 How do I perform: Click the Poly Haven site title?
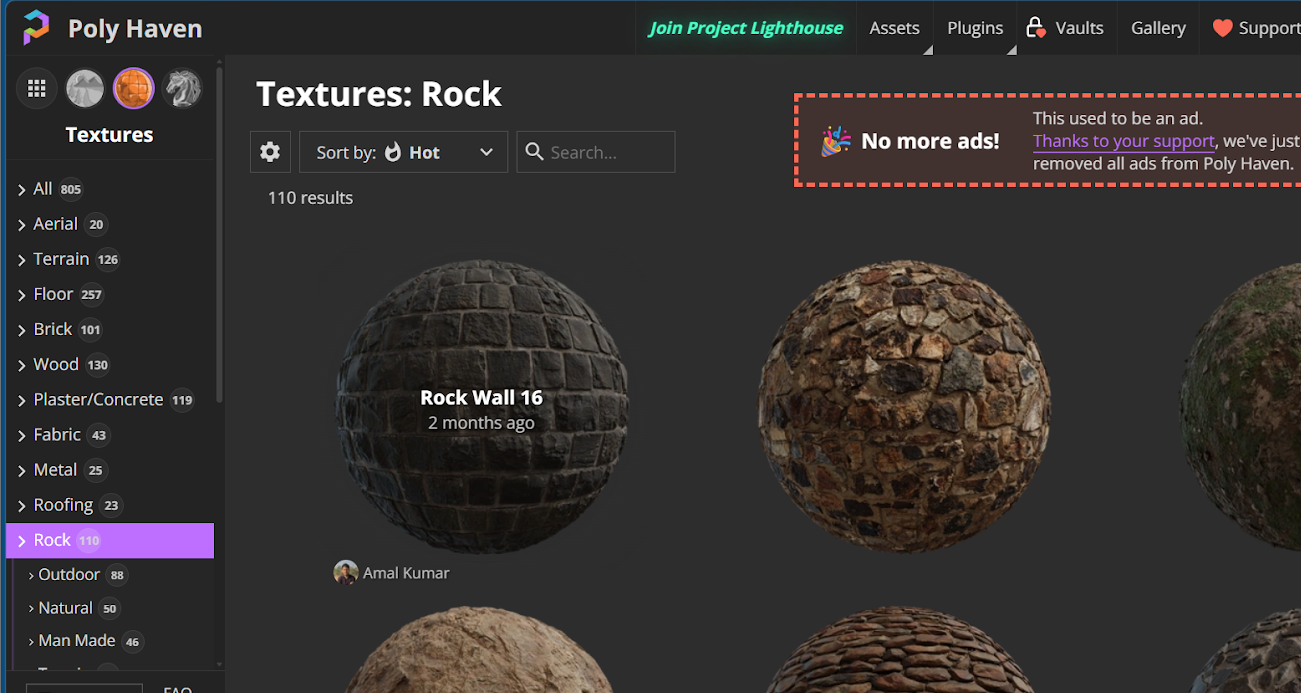click(x=135, y=28)
